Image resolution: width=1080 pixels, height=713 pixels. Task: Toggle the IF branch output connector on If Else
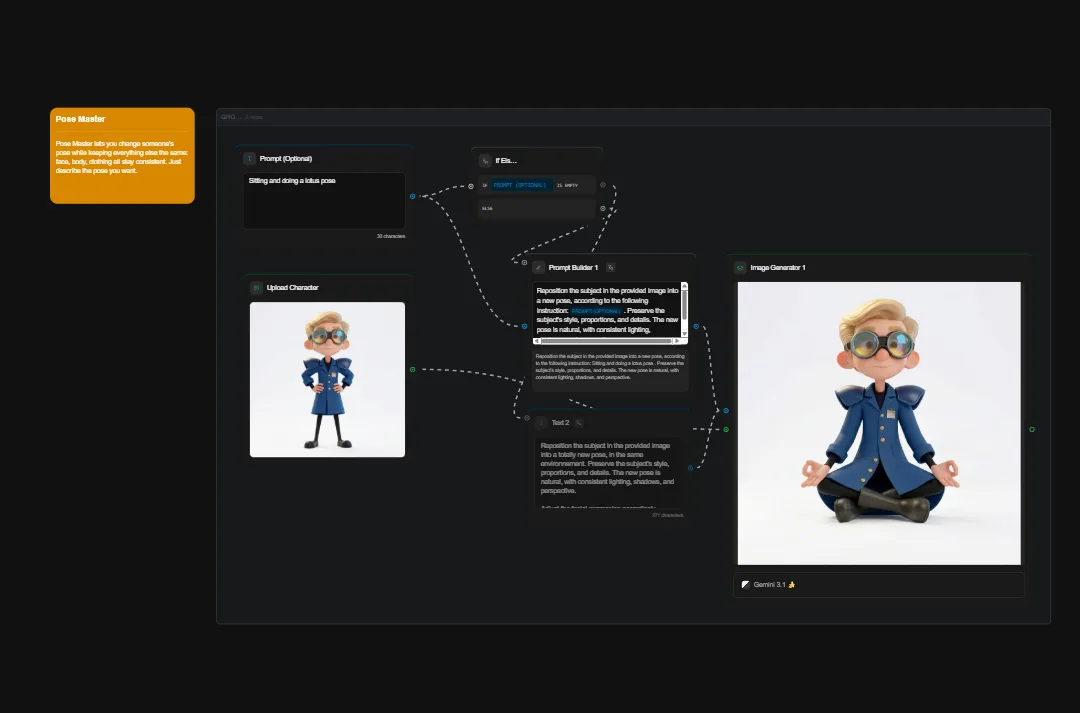(603, 185)
